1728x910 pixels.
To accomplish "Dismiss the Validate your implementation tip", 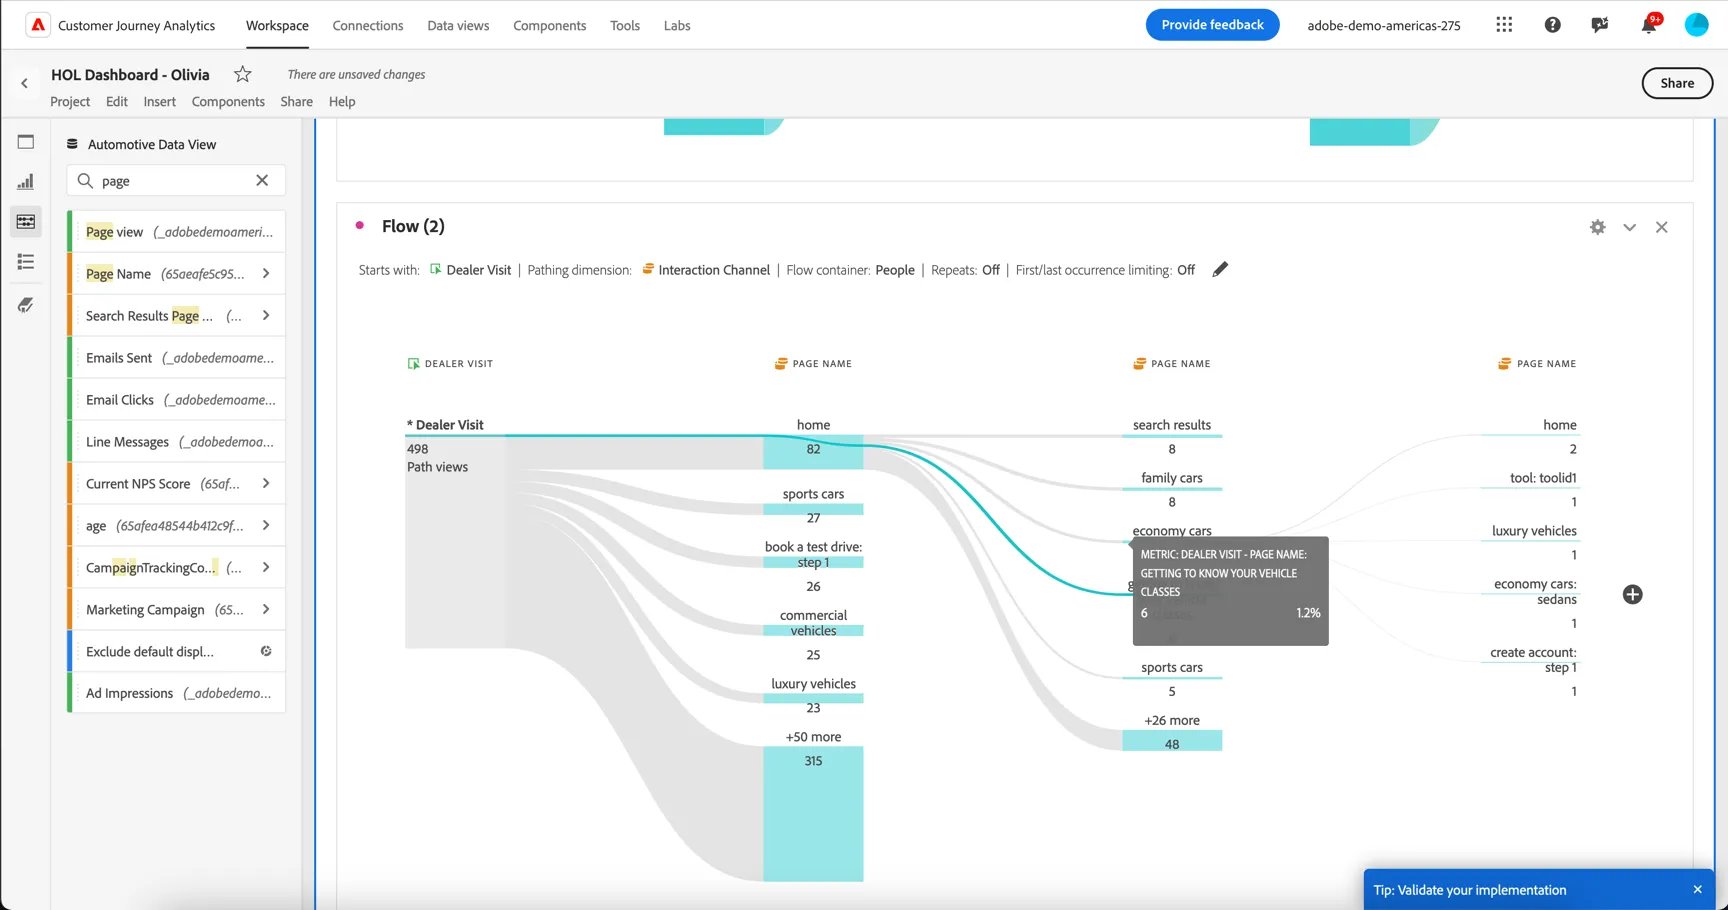I will click(1697, 890).
